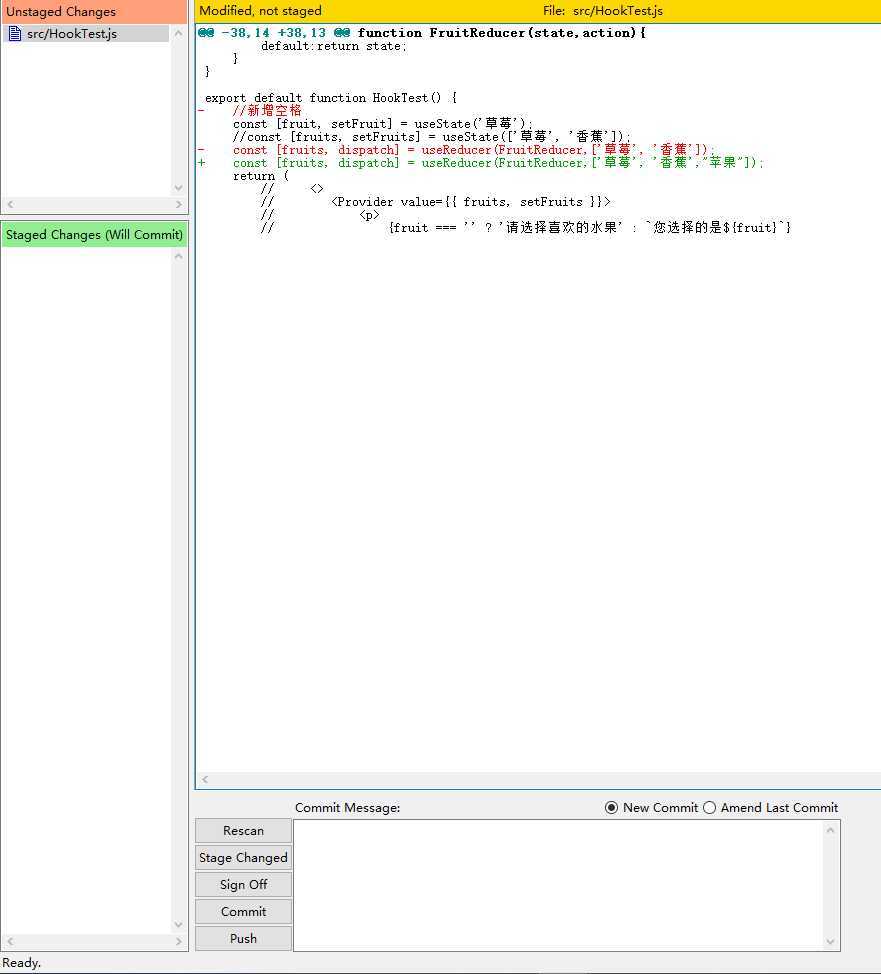This screenshot has height=974, width=881.
Task: Click the Sign Off button
Action: click(x=243, y=885)
